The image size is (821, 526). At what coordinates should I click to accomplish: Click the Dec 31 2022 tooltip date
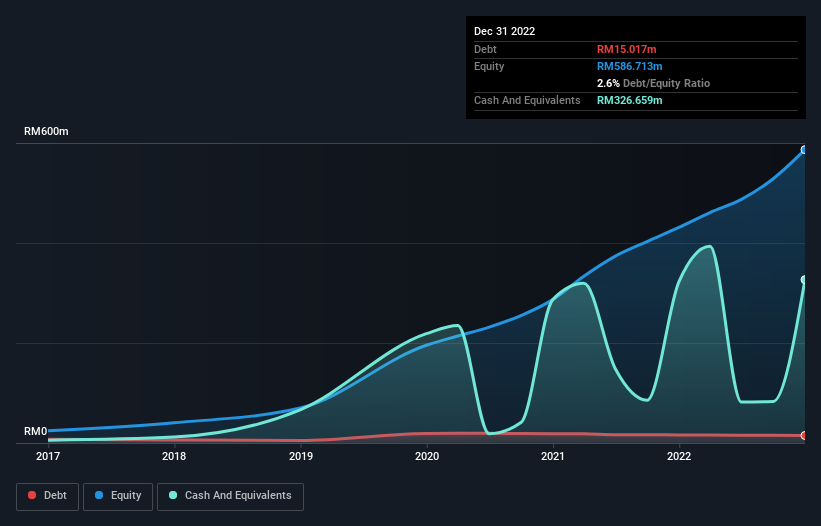click(x=504, y=31)
